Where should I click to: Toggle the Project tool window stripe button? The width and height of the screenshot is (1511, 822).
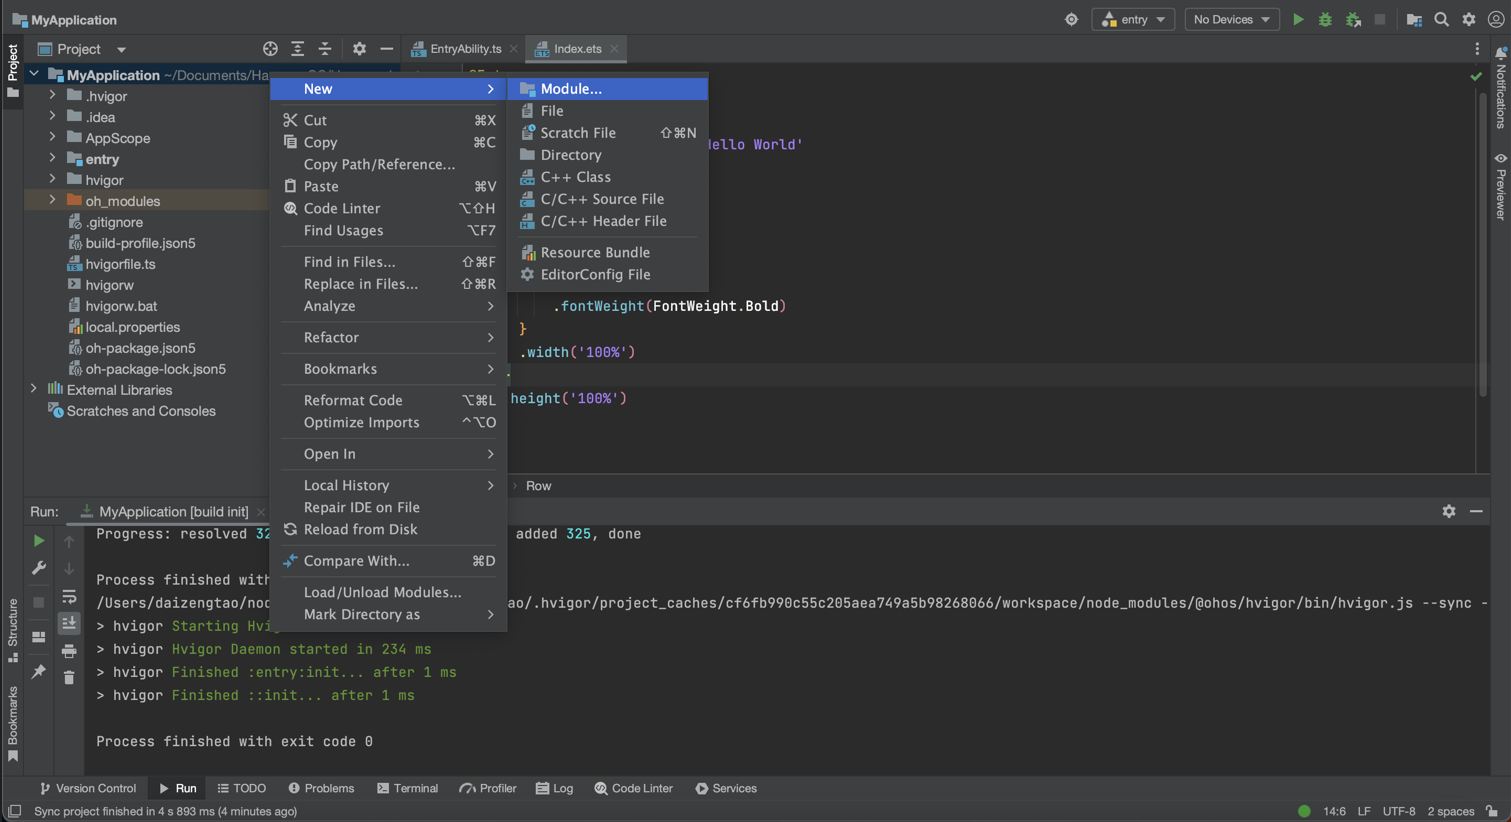coord(13,71)
